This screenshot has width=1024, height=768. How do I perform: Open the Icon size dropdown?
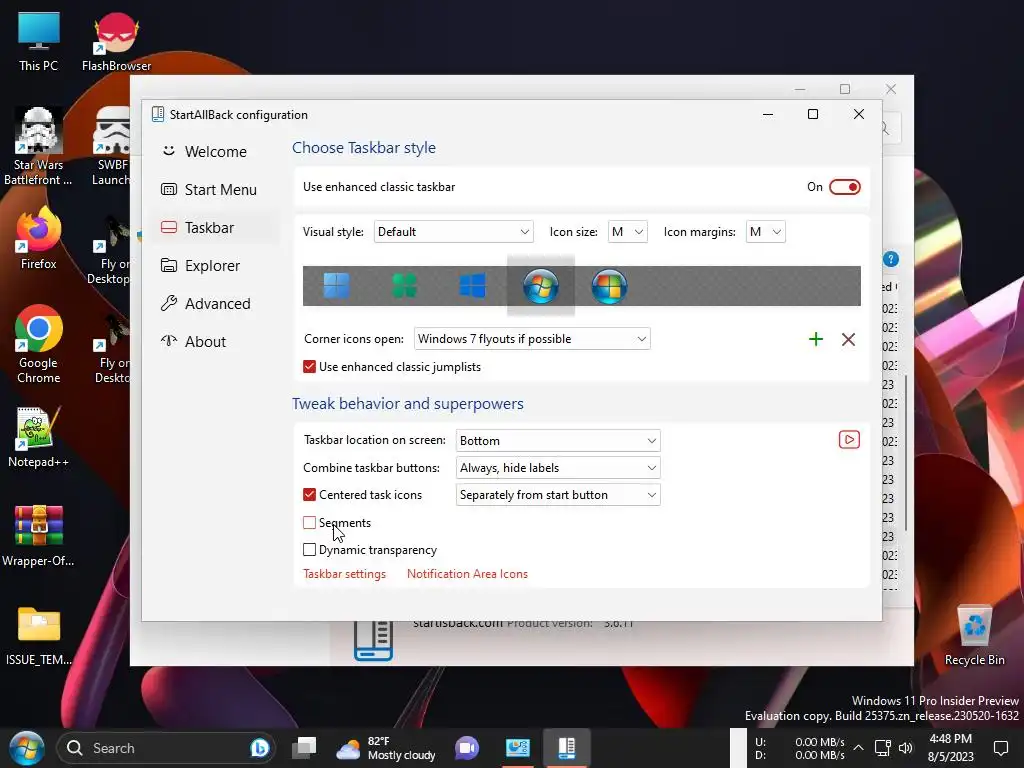(x=628, y=232)
